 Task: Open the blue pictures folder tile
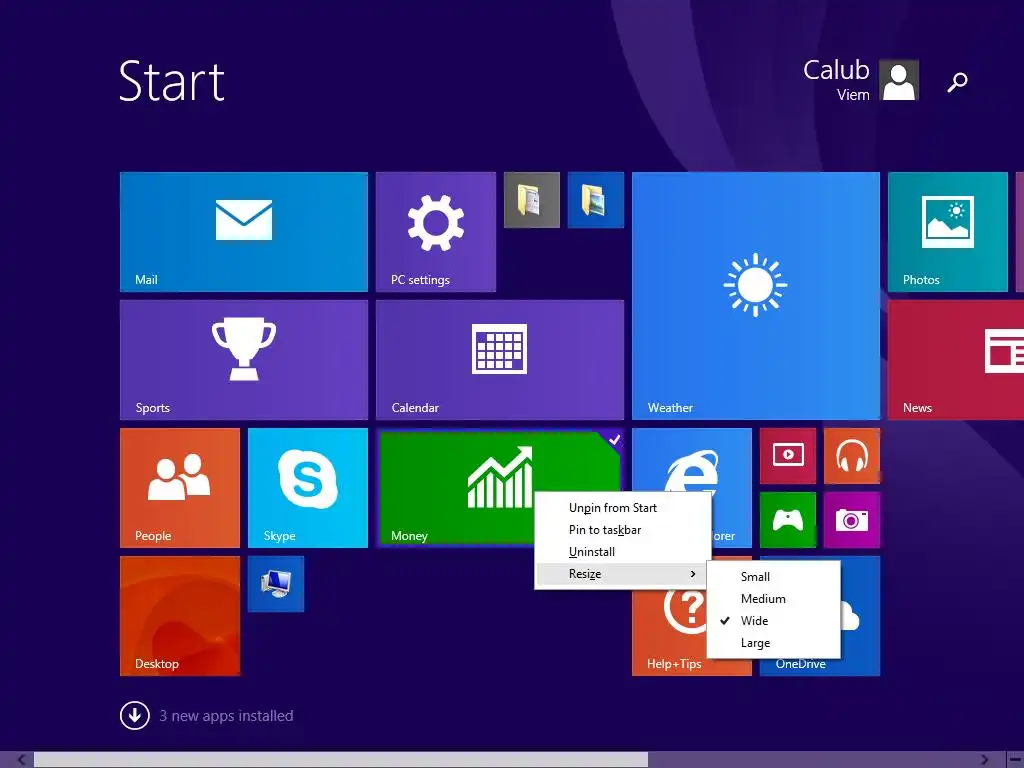pyautogui.click(x=596, y=200)
